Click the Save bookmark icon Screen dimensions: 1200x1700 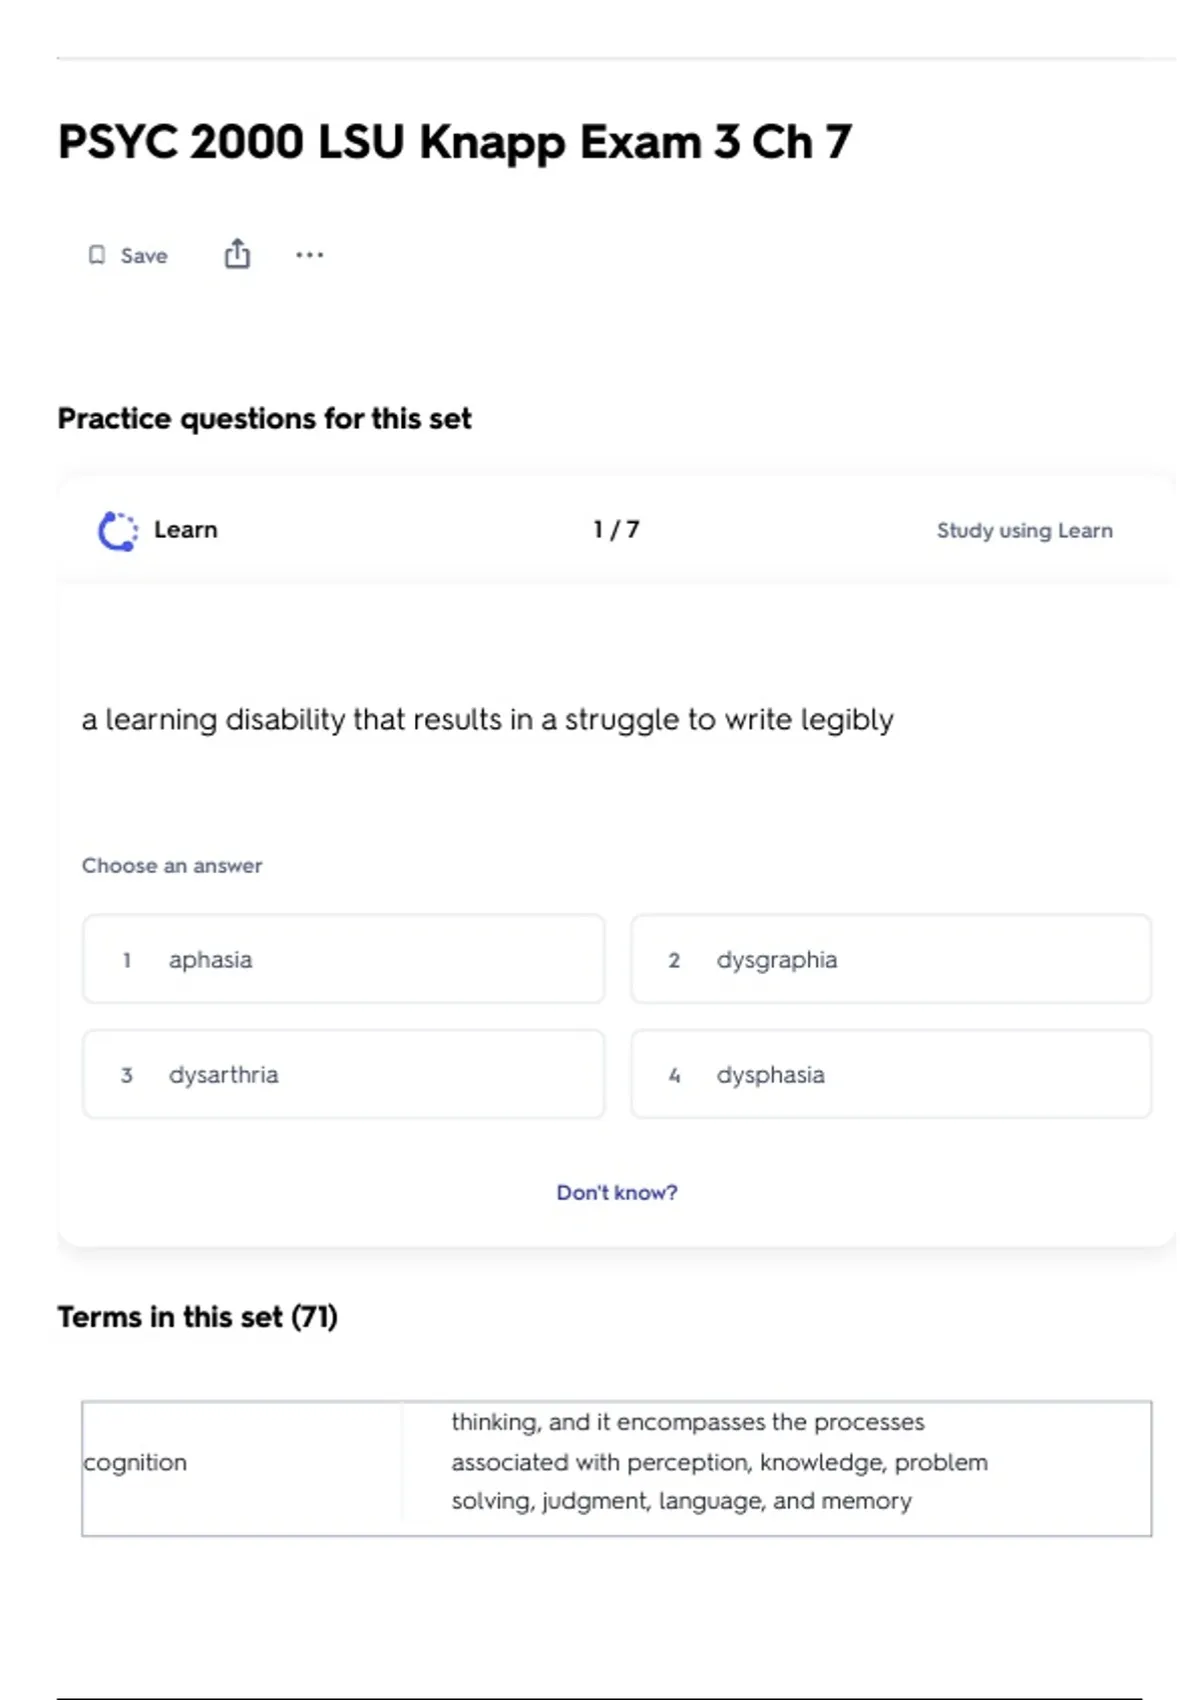(97, 255)
